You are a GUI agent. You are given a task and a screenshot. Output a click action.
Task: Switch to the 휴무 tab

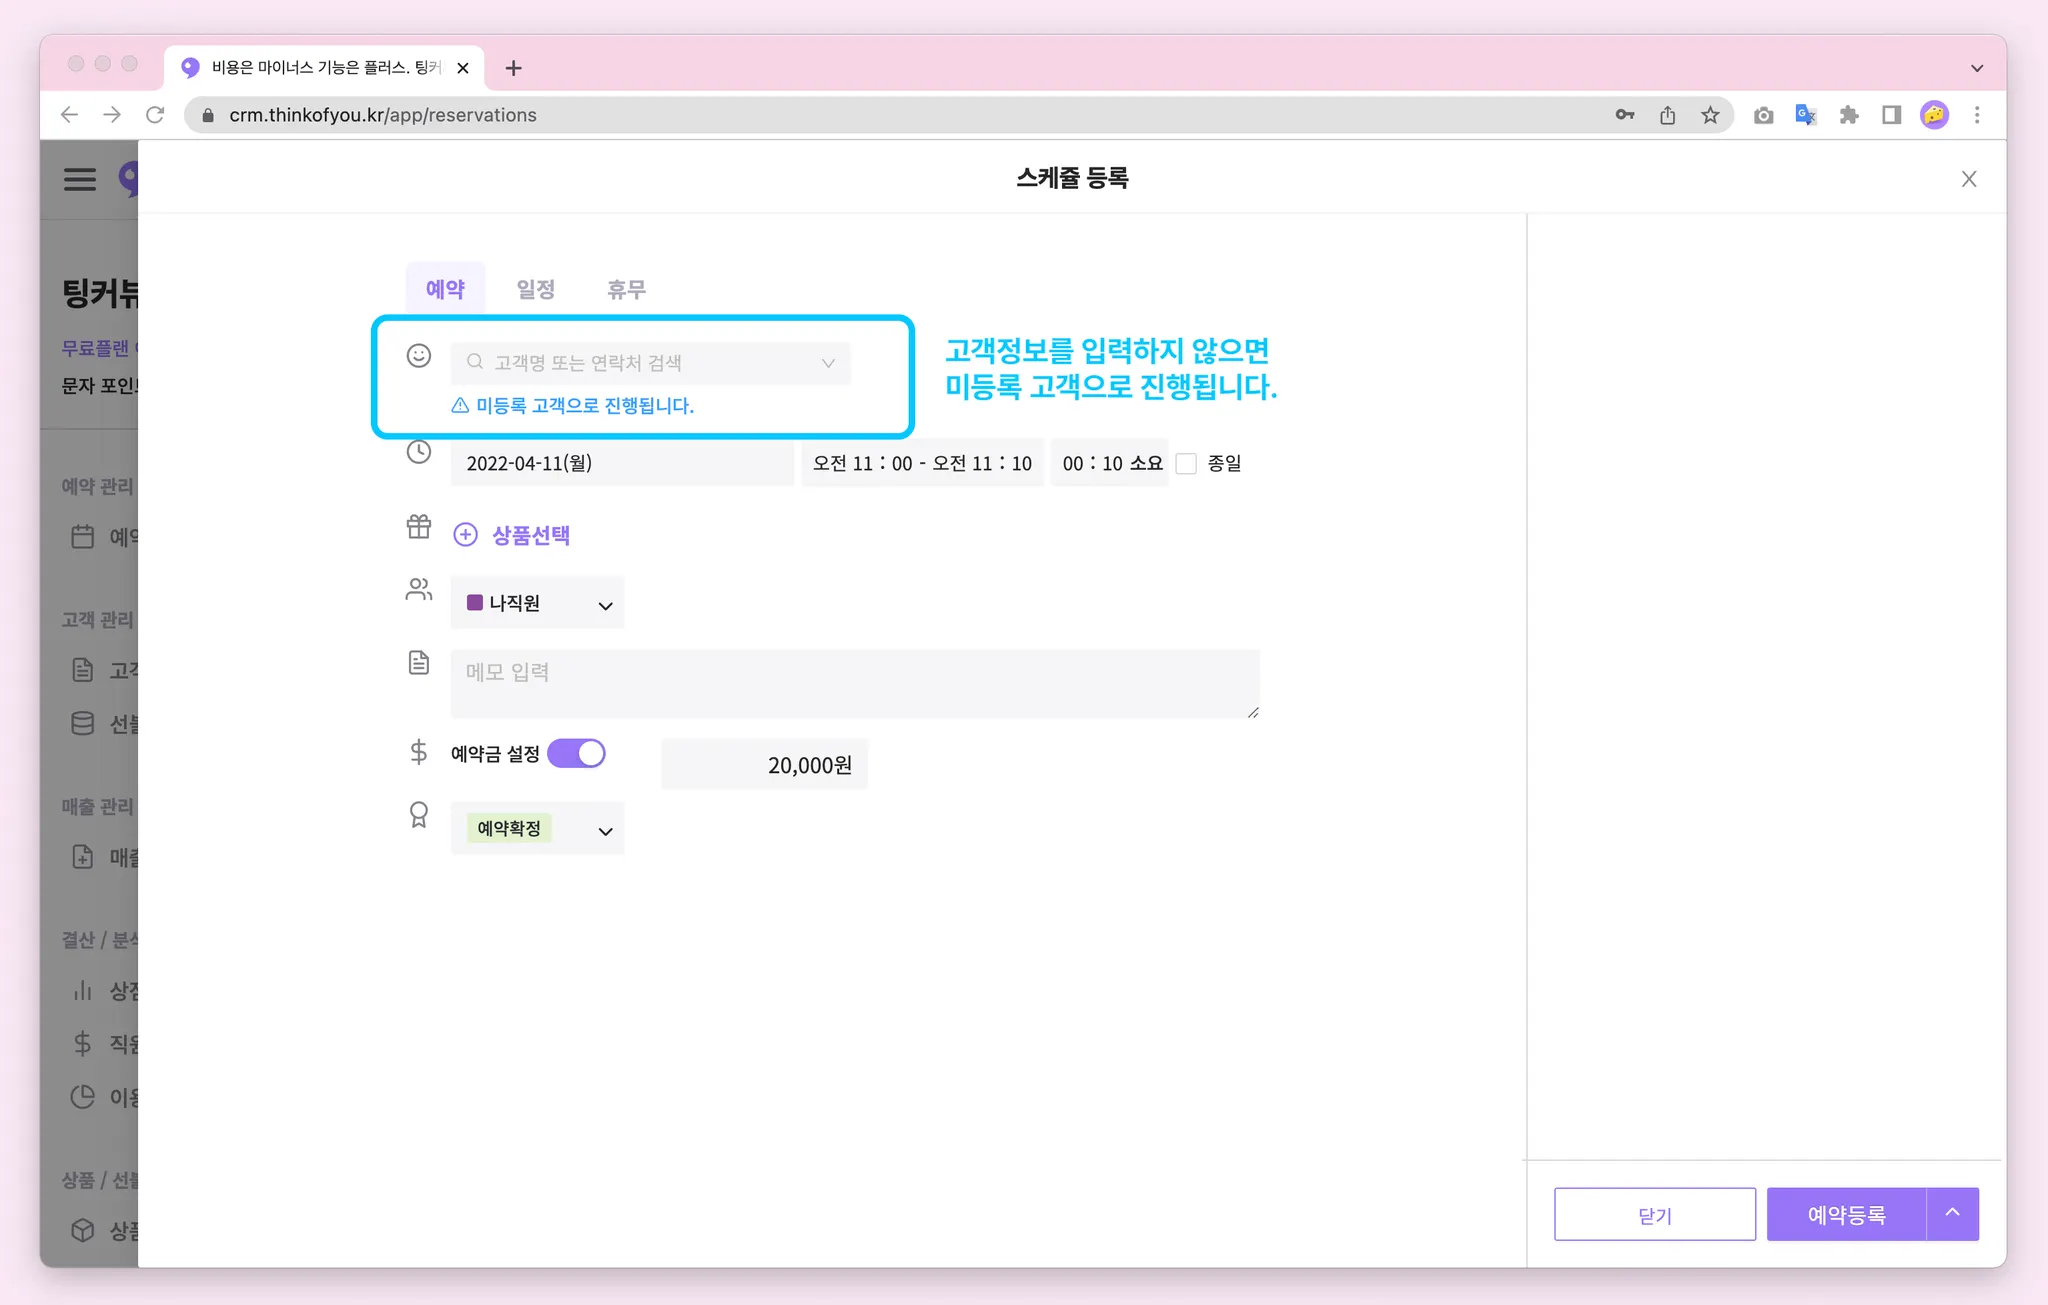[626, 289]
